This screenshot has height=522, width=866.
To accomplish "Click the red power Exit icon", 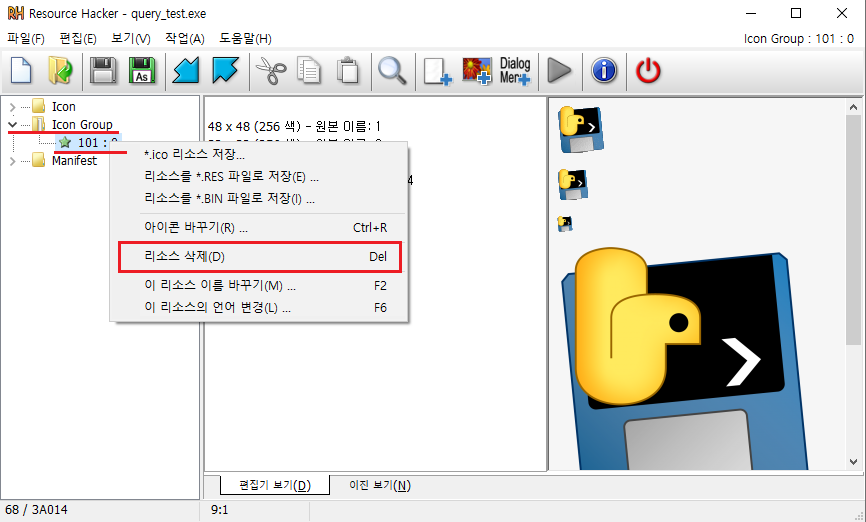I will pos(648,71).
